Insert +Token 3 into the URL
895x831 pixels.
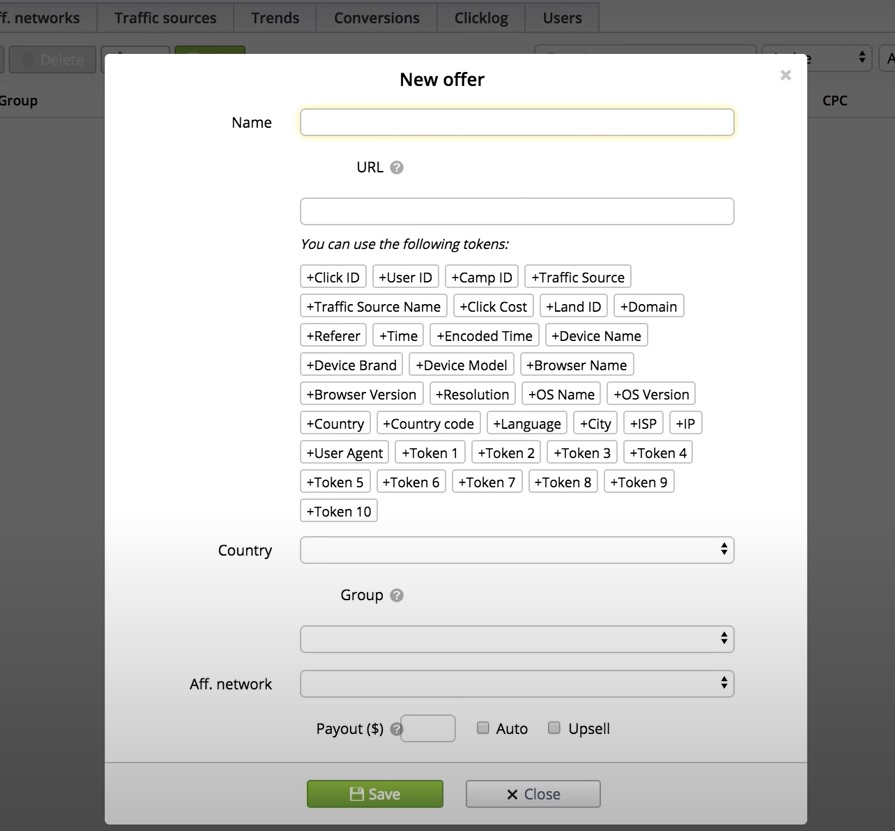pyautogui.click(x=582, y=453)
